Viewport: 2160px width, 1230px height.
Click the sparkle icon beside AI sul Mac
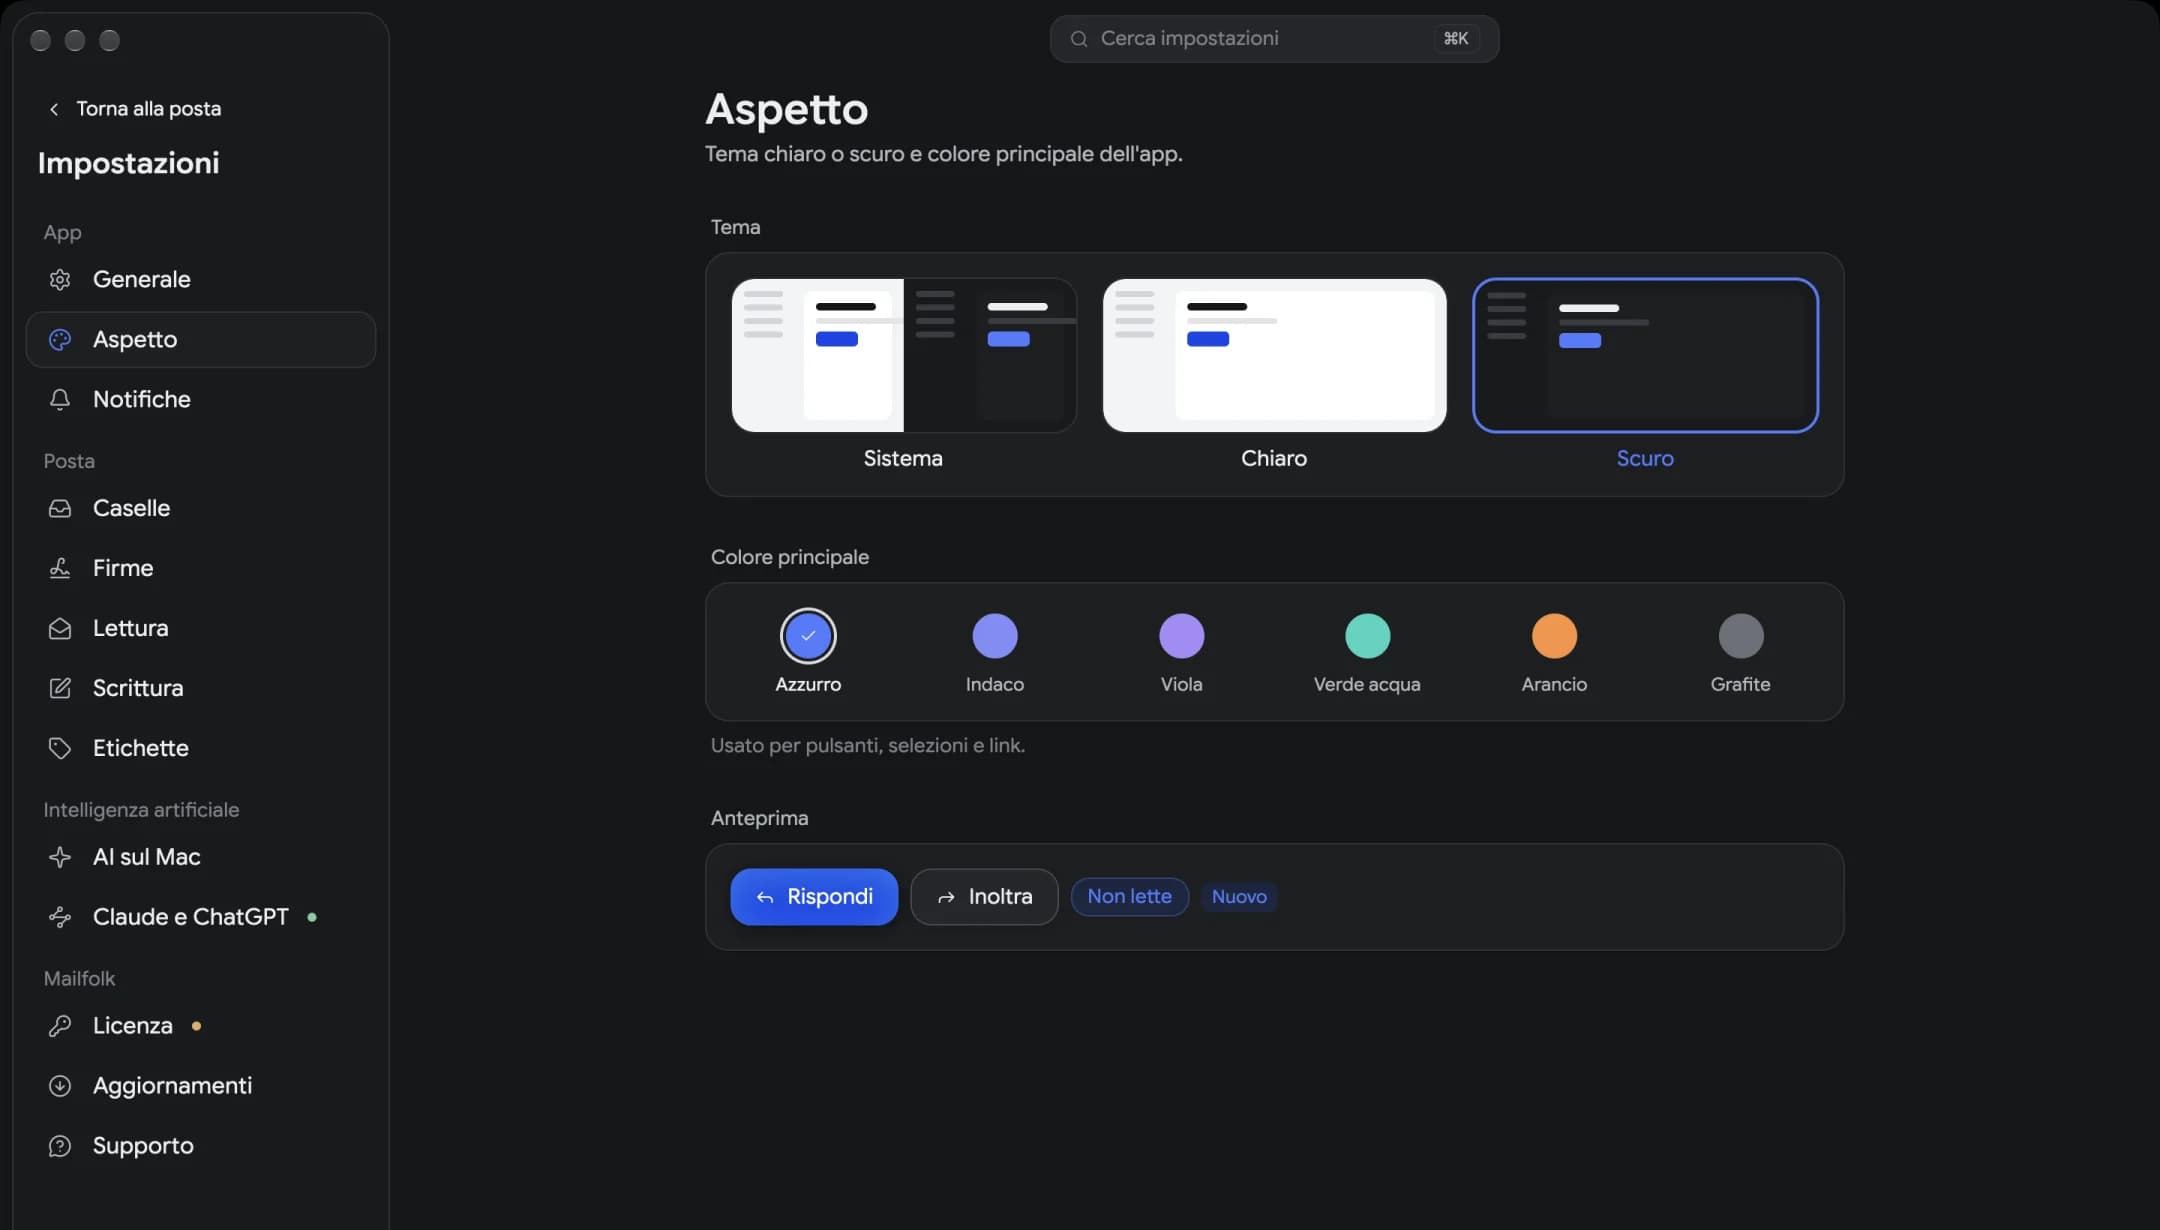click(60, 857)
